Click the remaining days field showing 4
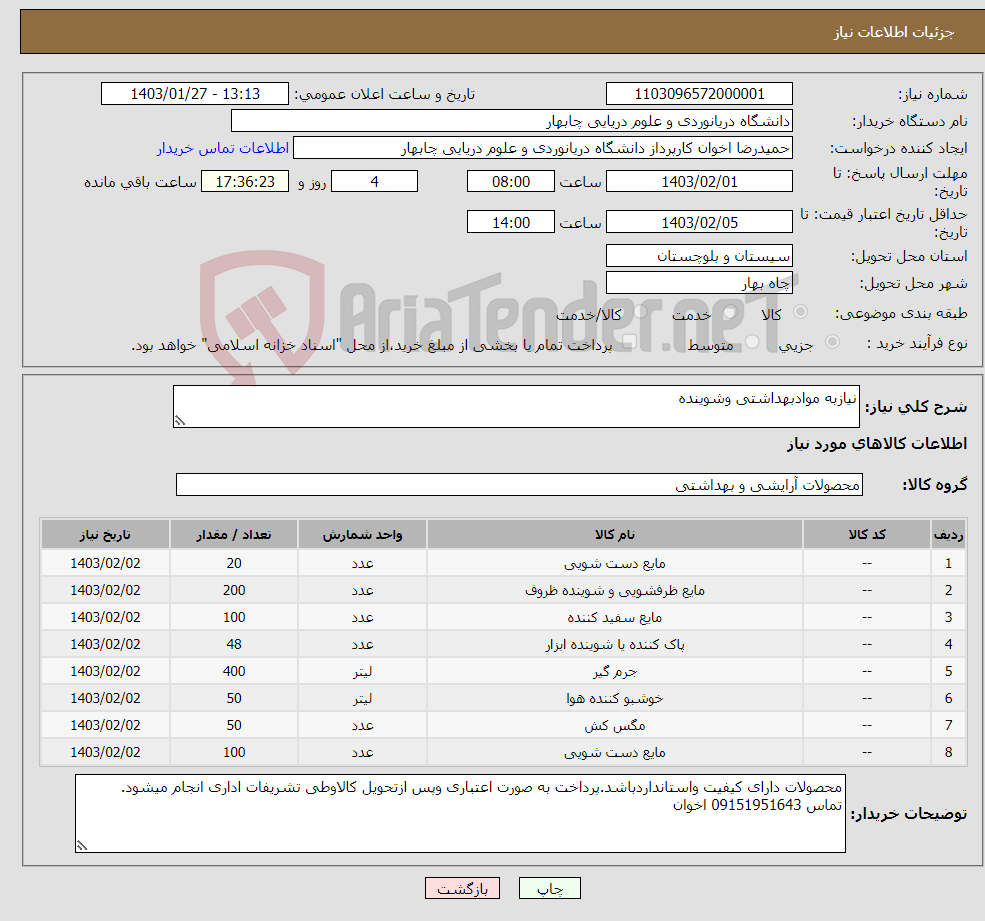 pyautogui.click(x=374, y=182)
